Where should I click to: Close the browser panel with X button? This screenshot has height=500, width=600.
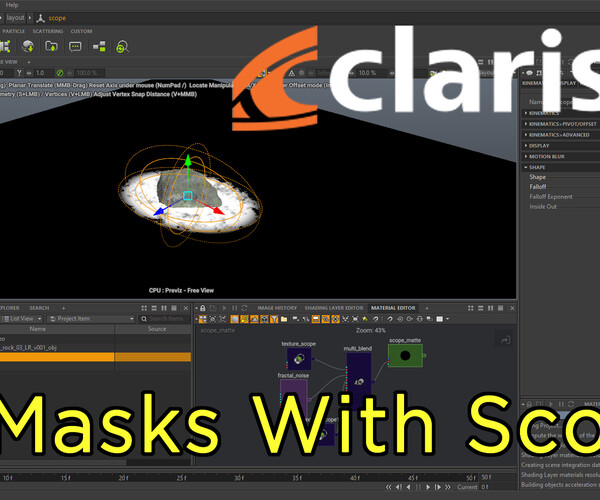point(186,308)
